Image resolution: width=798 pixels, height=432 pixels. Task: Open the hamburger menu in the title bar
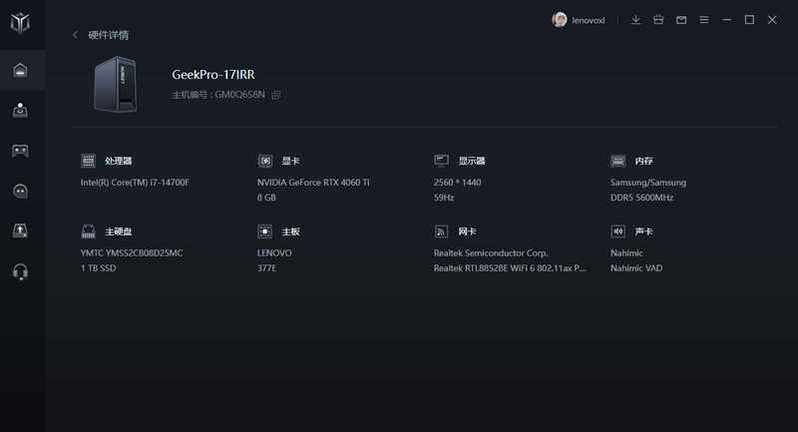click(704, 20)
